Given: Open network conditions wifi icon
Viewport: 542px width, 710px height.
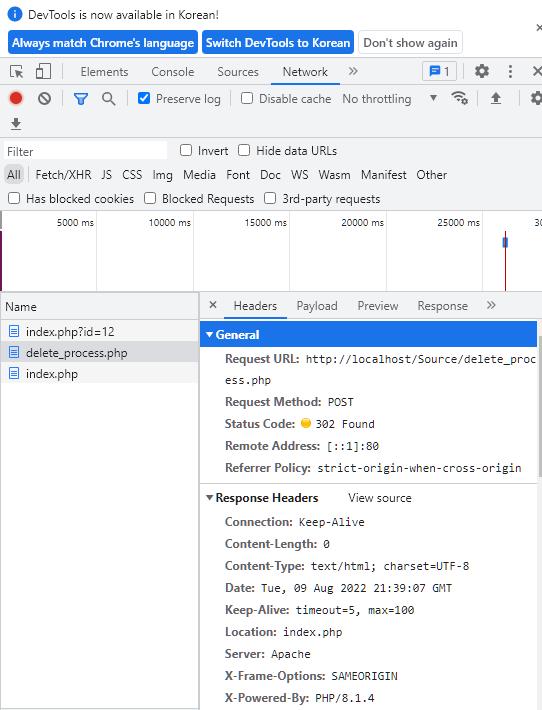Looking at the screenshot, I should coord(459,98).
